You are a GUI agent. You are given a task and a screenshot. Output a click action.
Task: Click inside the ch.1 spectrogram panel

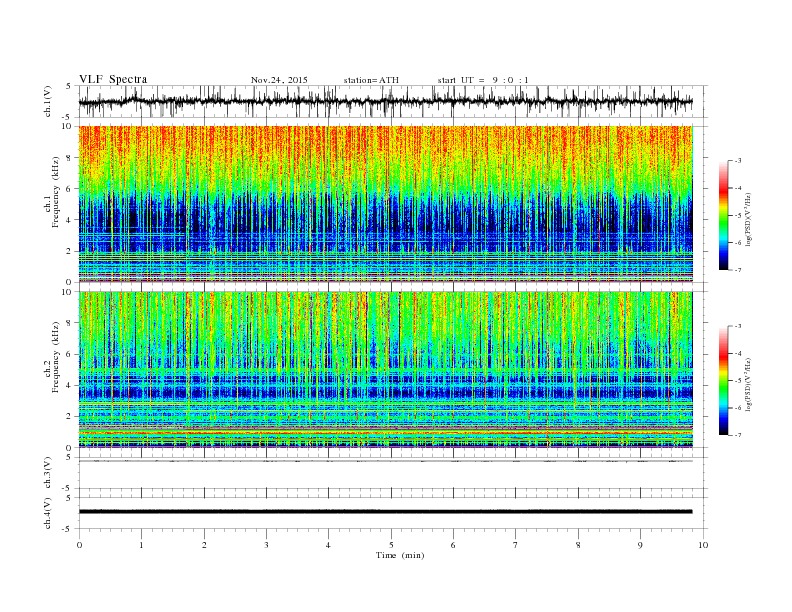(385, 204)
